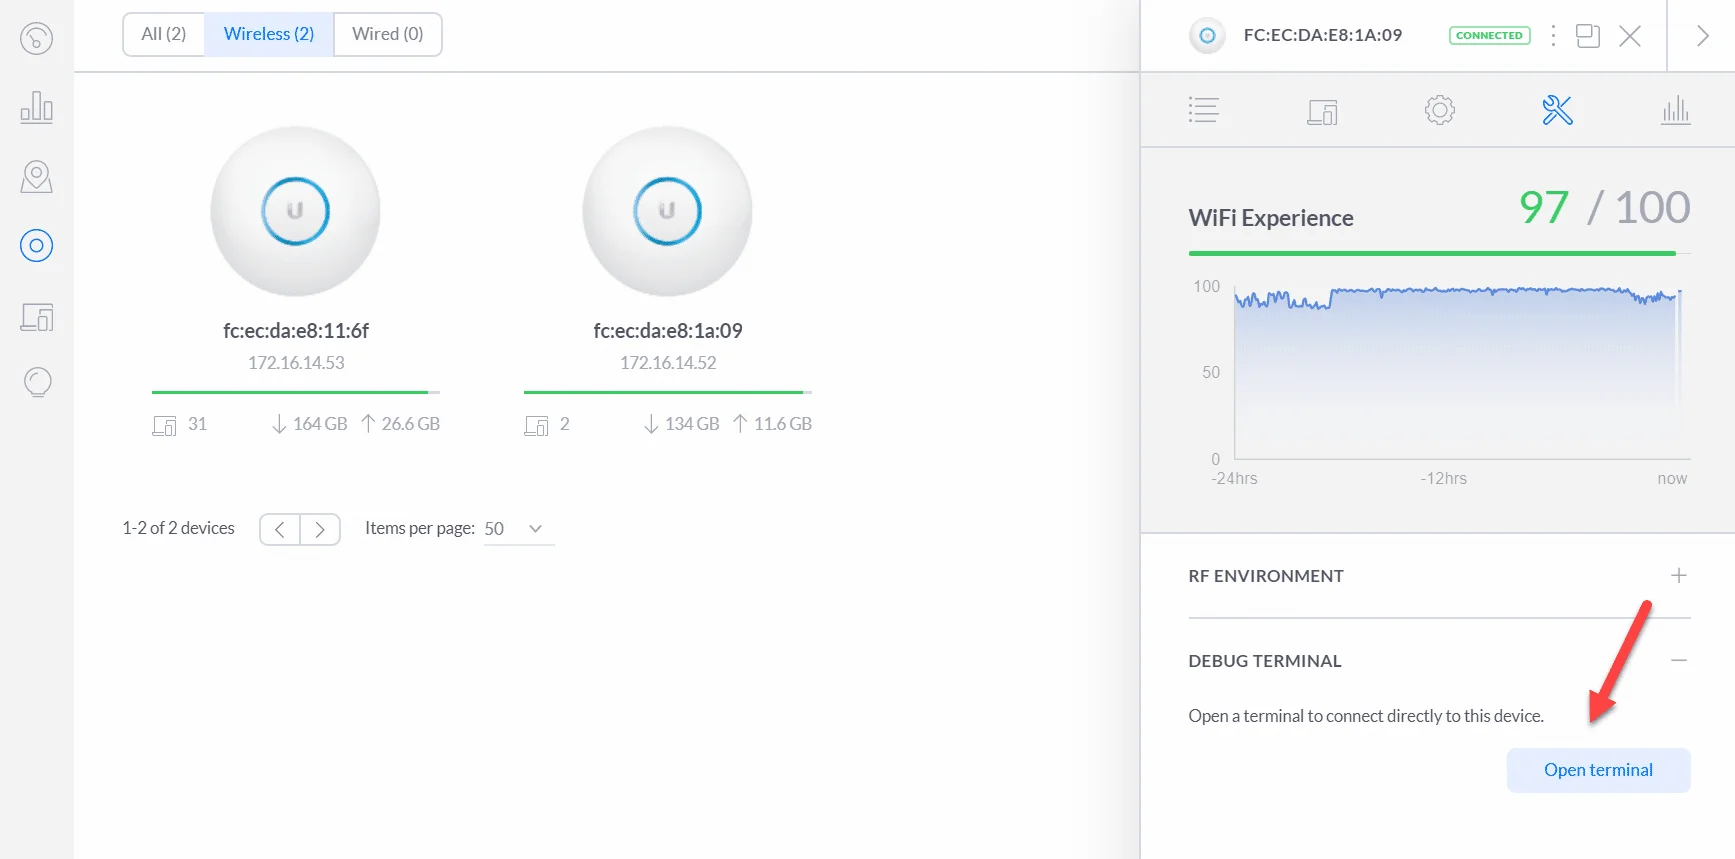1735x859 pixels.
Task: Click the 1-2 of 2 devices text
Action: click(x=178, y=528)
